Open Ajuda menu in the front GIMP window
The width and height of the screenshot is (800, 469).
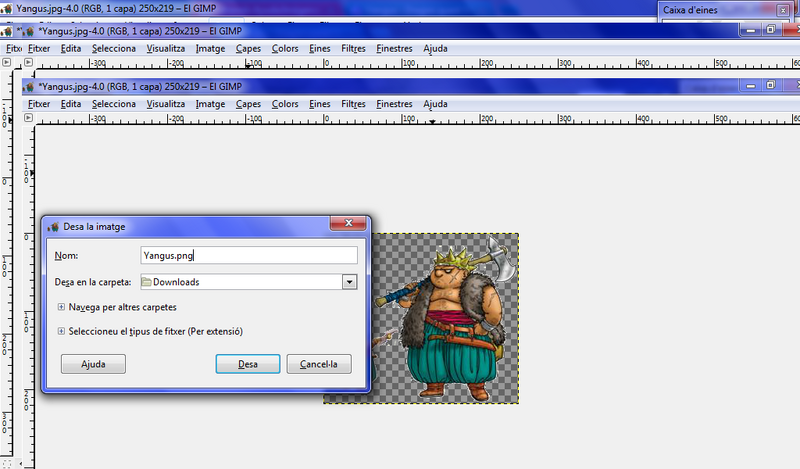[x=435, y=104]
